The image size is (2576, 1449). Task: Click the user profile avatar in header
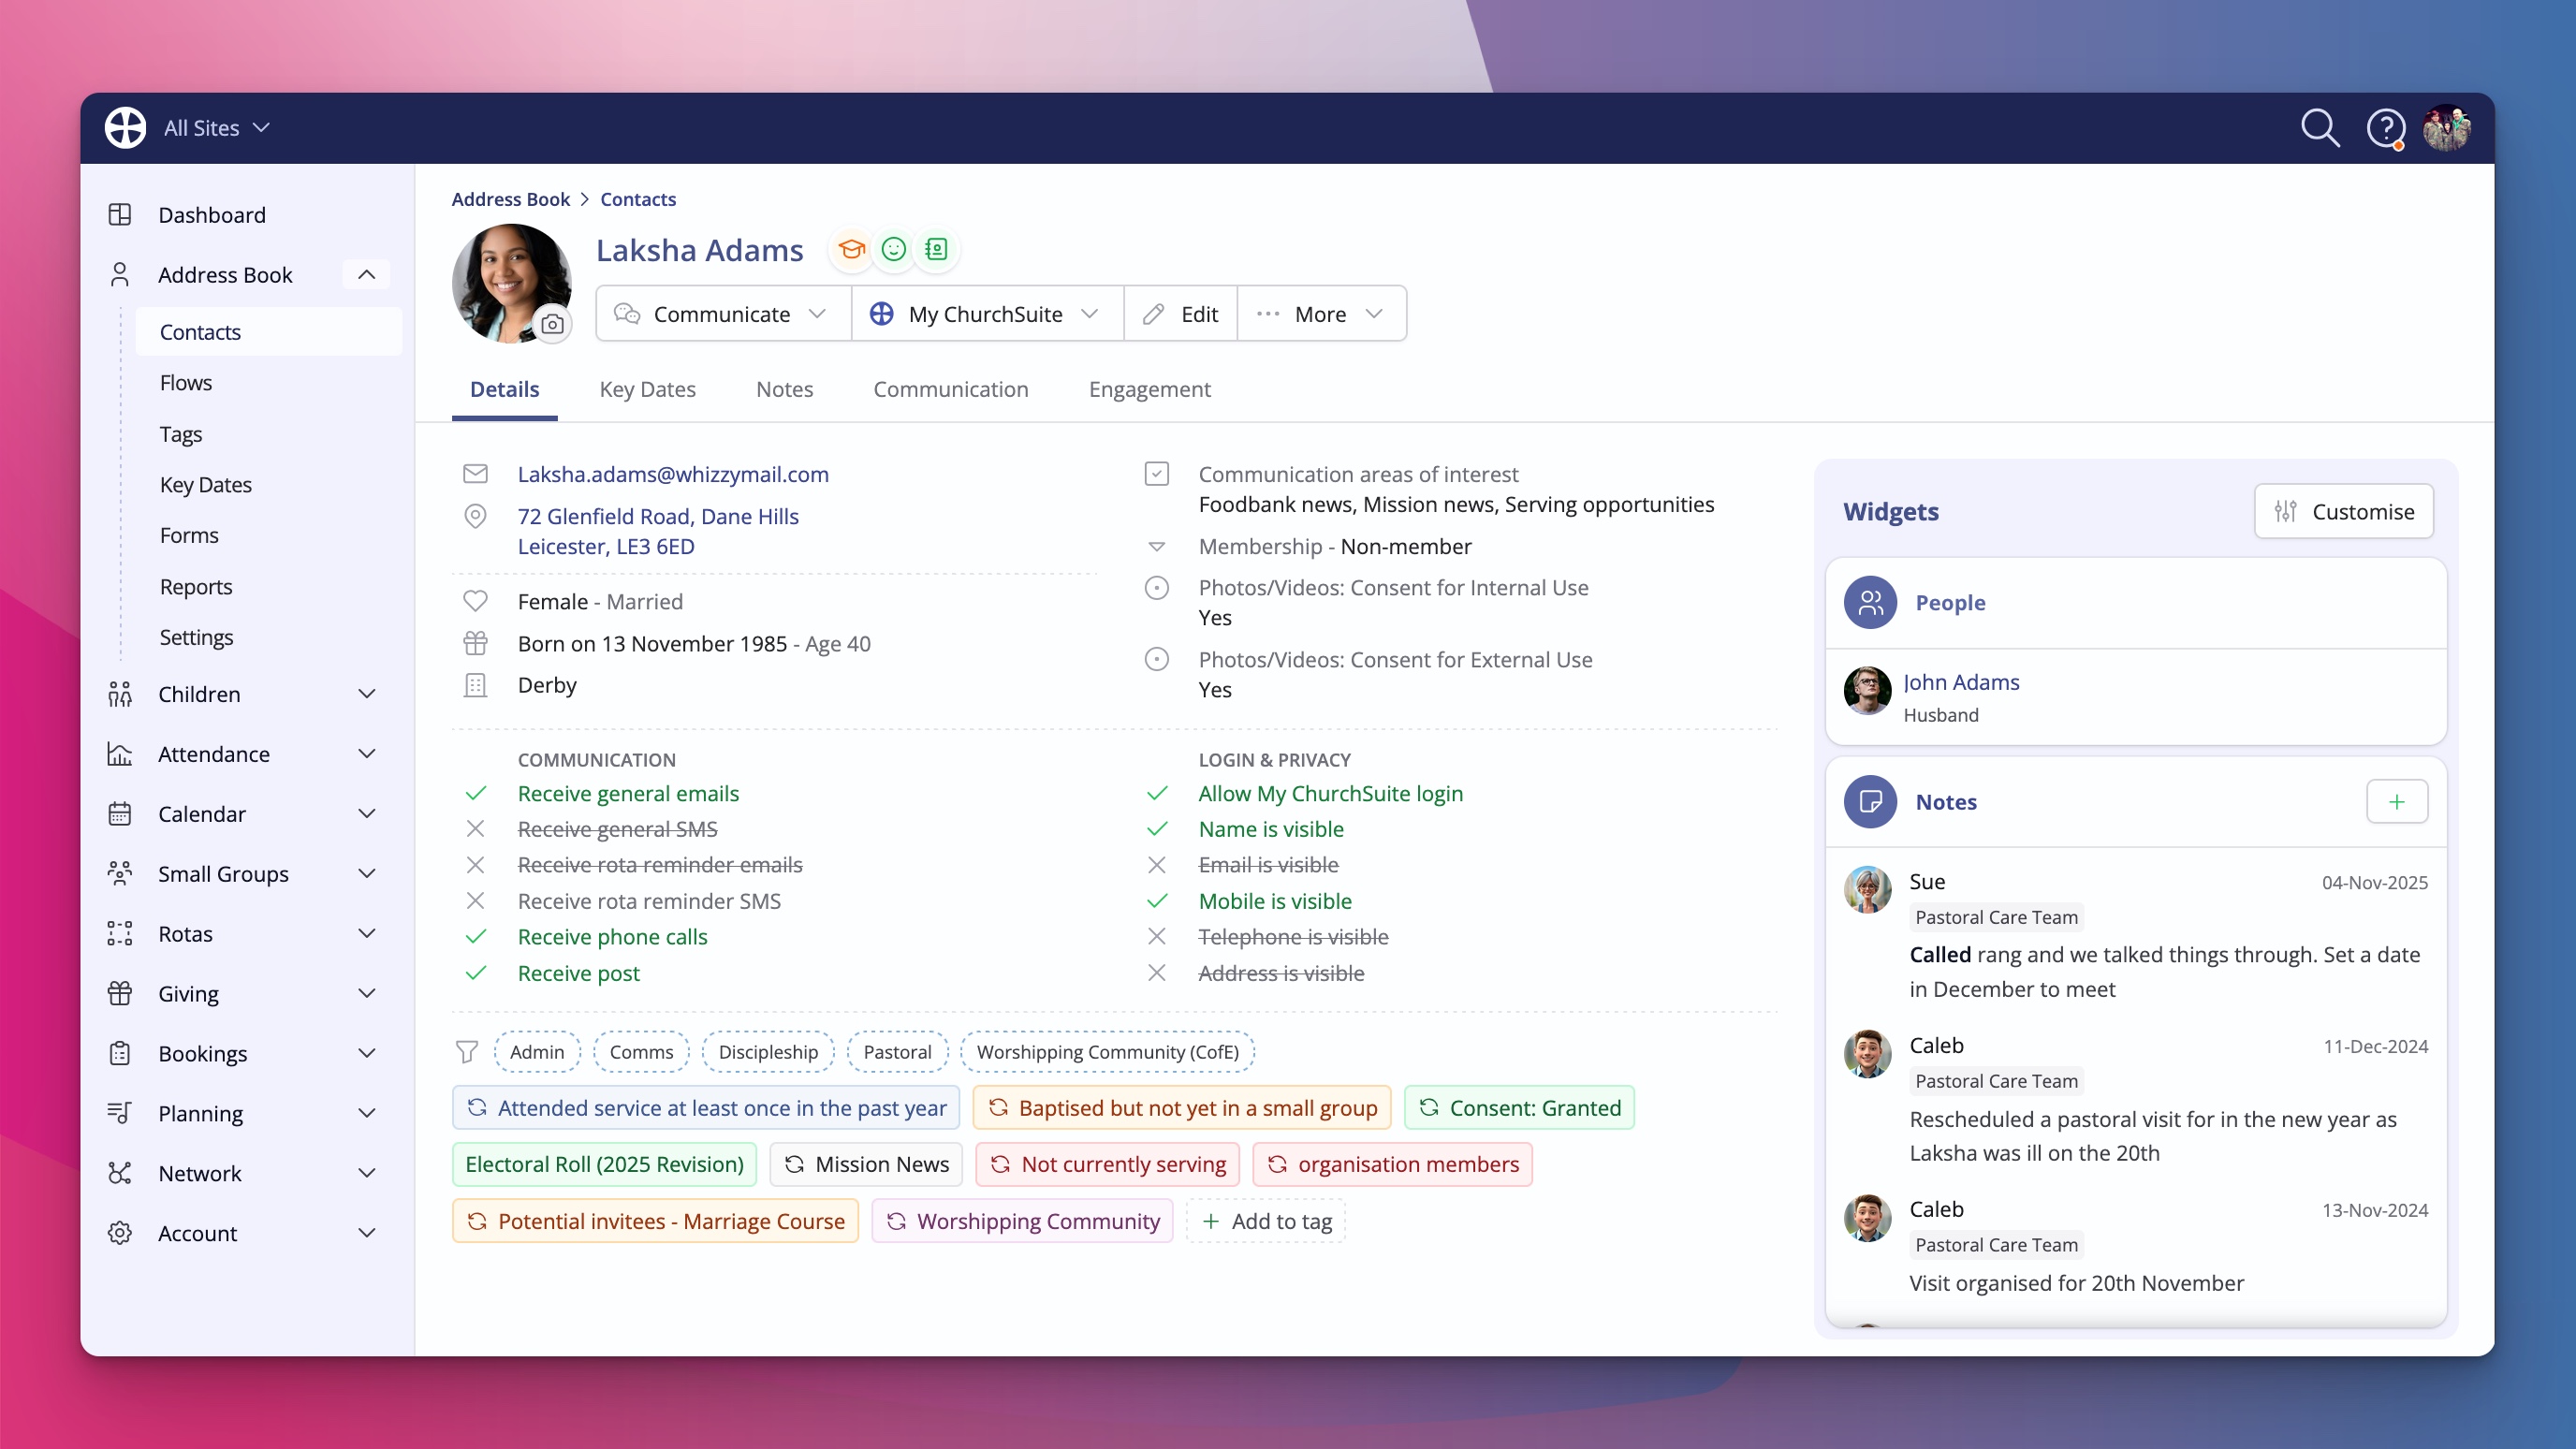2446,128
